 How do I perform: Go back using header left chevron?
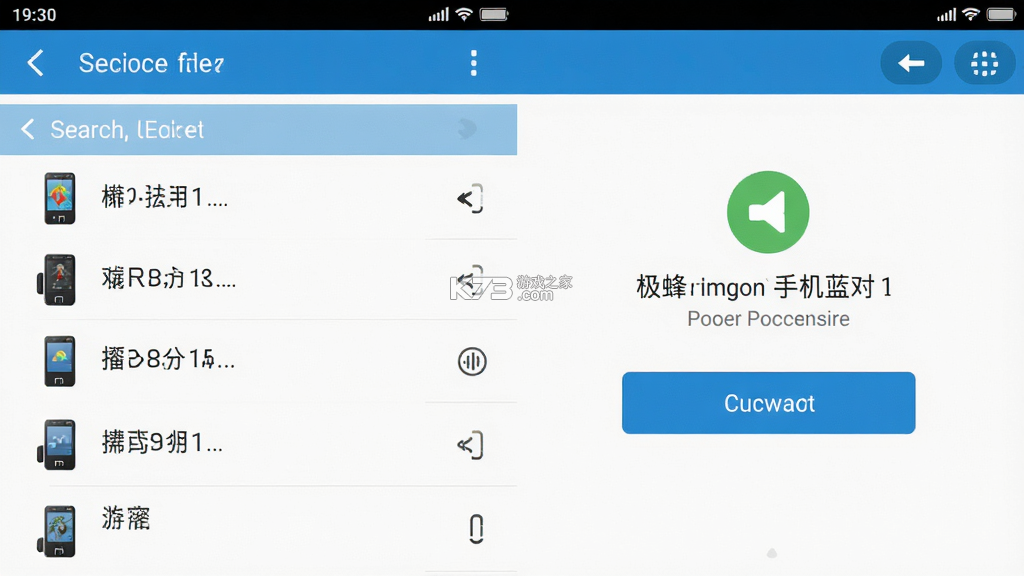click(x=35, y=63)
